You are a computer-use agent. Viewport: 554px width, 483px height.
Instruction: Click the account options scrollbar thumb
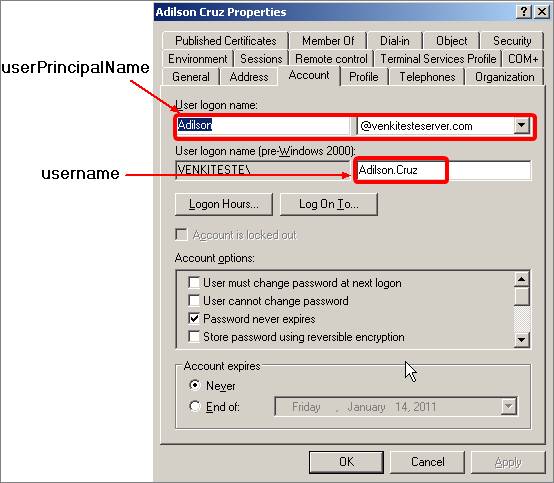[521, 296]
